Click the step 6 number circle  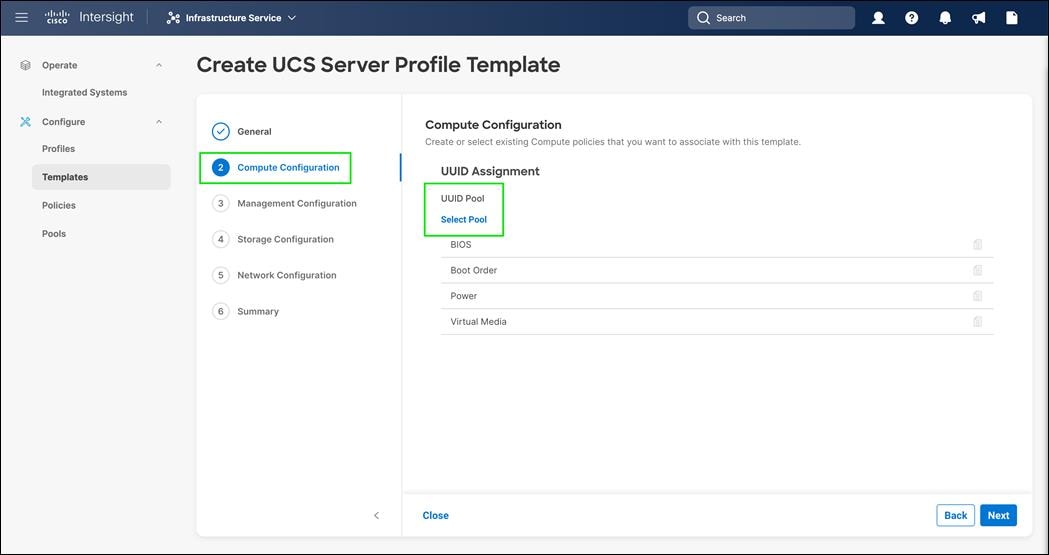pyautogui.click(x=221, y=312)
